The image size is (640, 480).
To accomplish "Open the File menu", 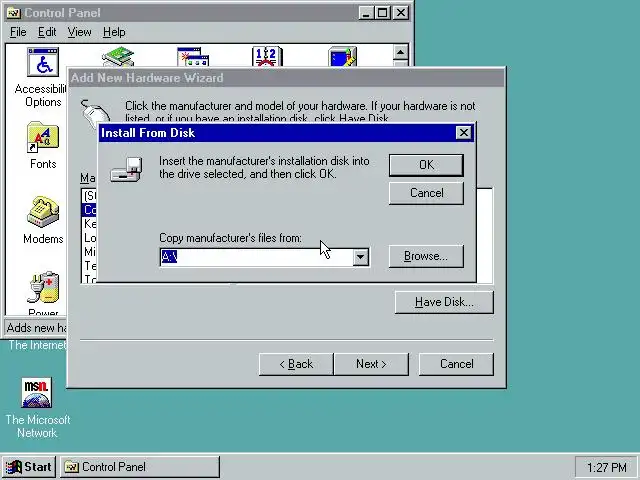I will point(18,32).
